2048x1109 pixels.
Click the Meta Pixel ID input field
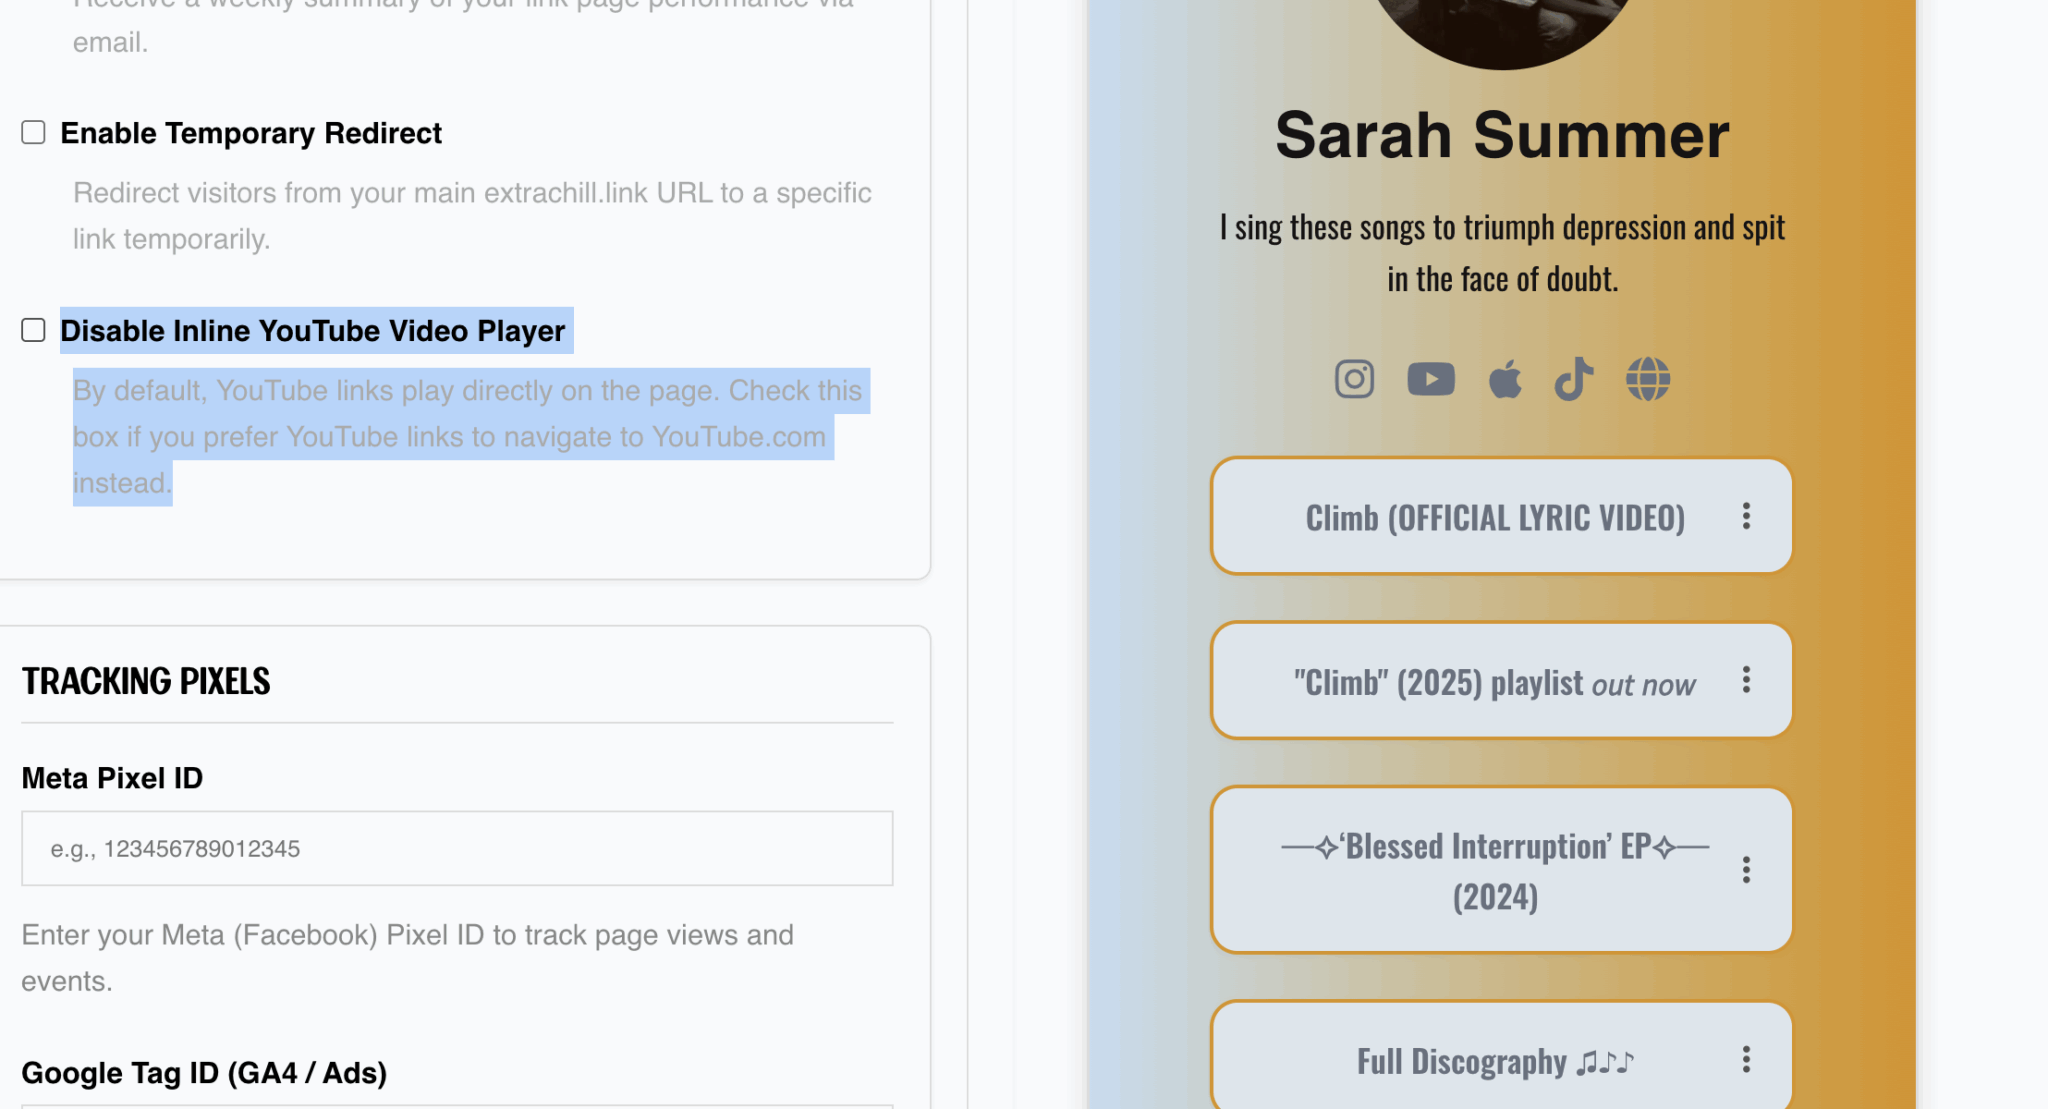tap(457, 848)
